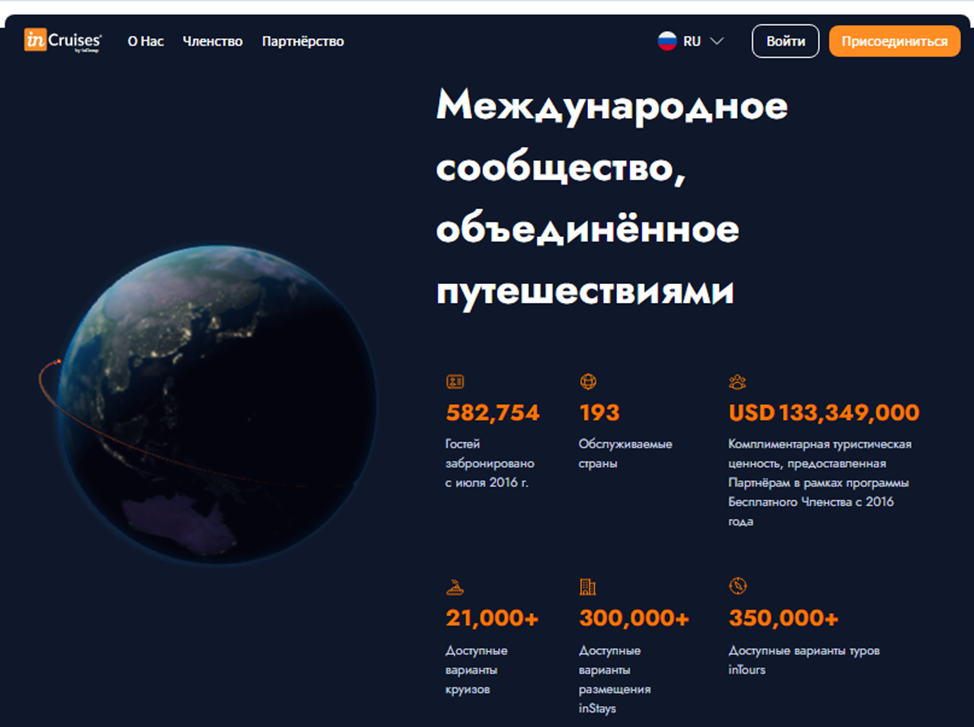Click the compass icon above 350,000+

738,586
